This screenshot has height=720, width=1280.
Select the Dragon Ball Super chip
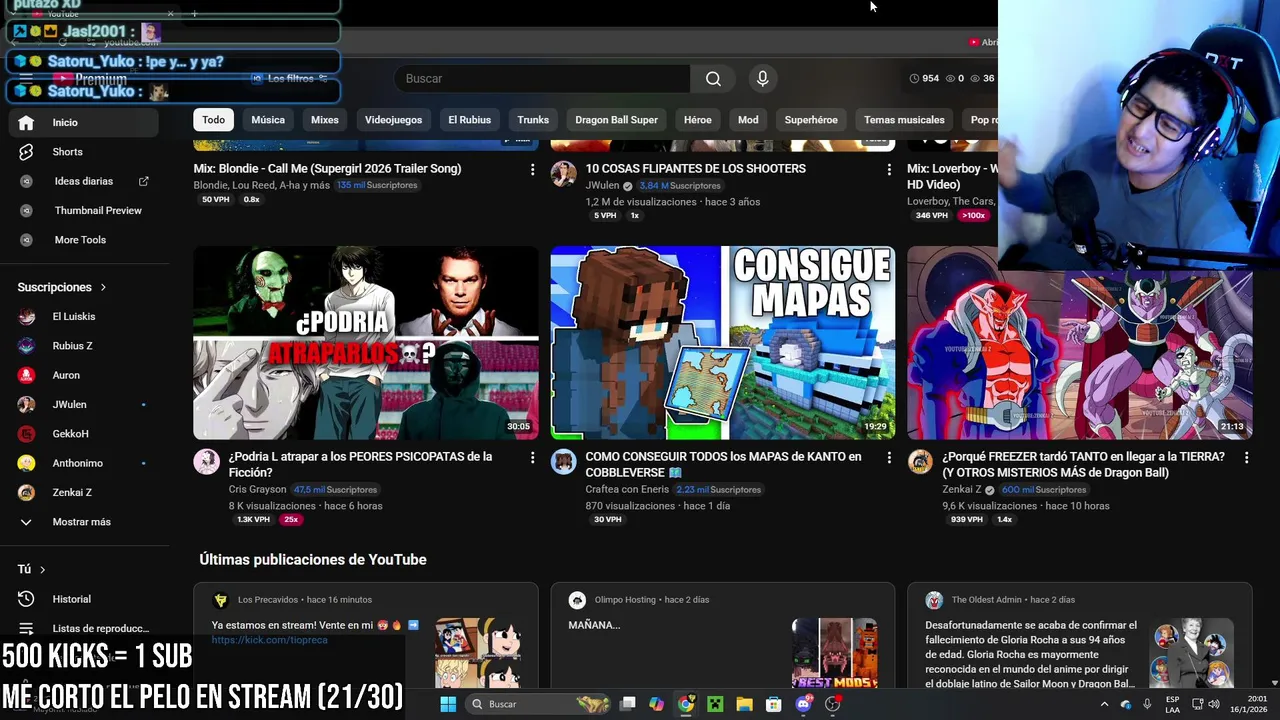(x=616, y=120)
